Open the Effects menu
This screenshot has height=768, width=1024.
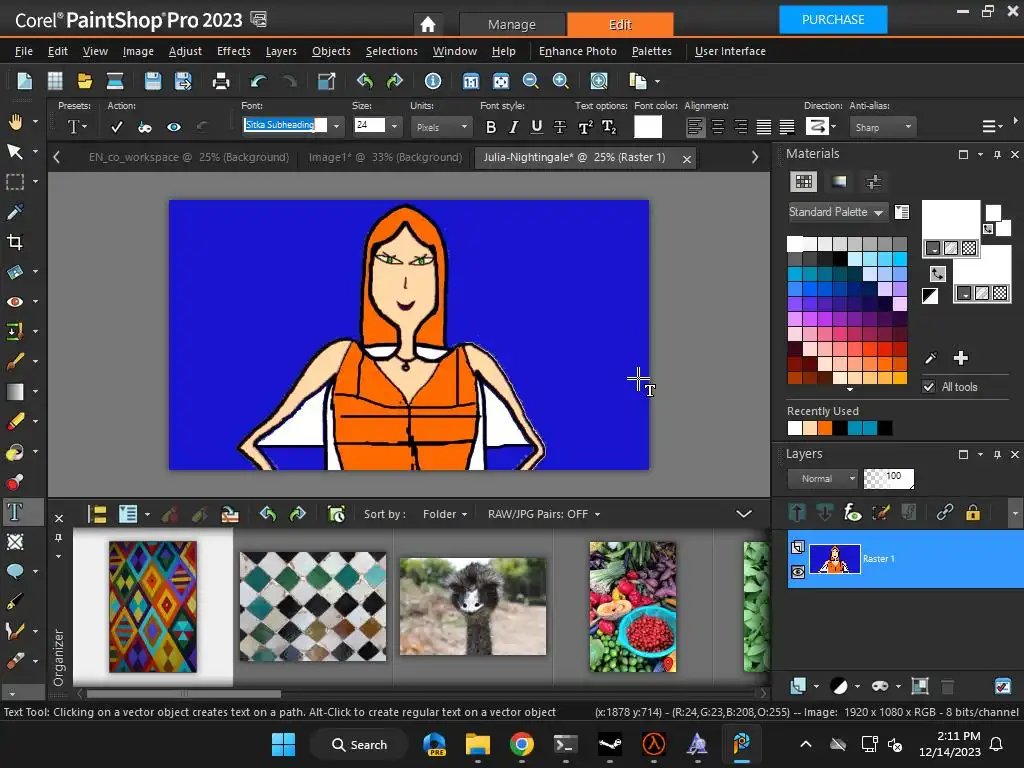tap(233, 51)
